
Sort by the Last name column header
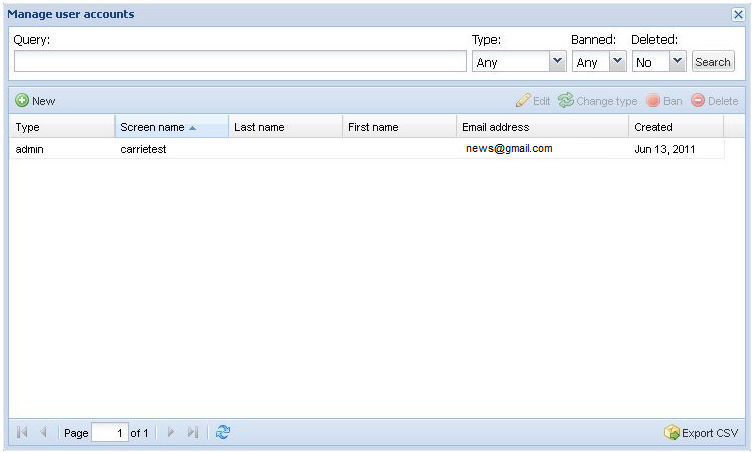286,127
